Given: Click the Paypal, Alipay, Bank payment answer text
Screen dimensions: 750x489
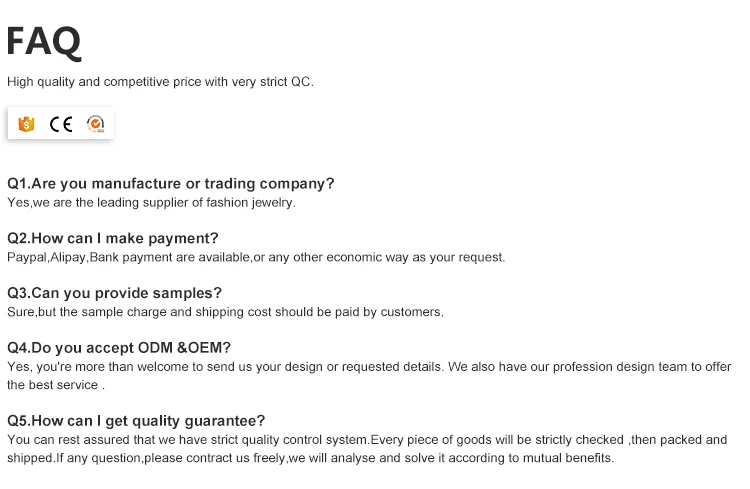Looking at the screenshot, I should coord(256,257).
